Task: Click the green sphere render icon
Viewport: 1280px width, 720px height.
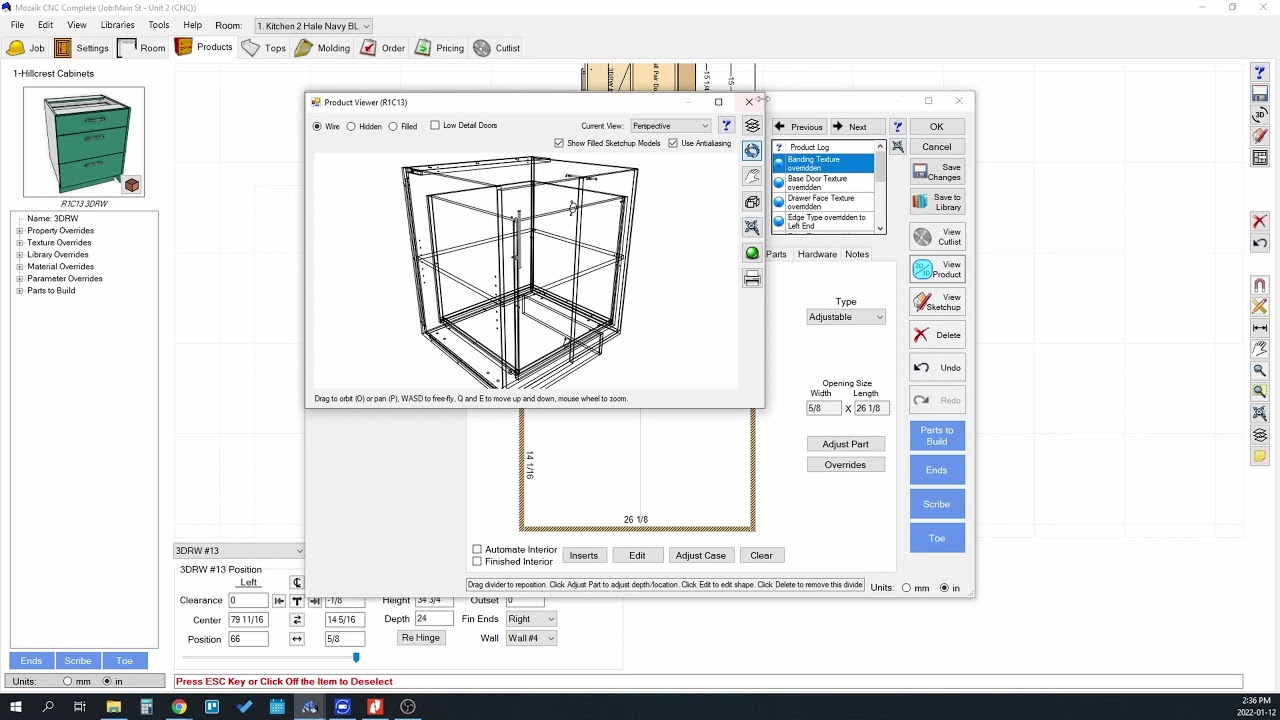Action: pyautogui.click(x=752, y=253)
